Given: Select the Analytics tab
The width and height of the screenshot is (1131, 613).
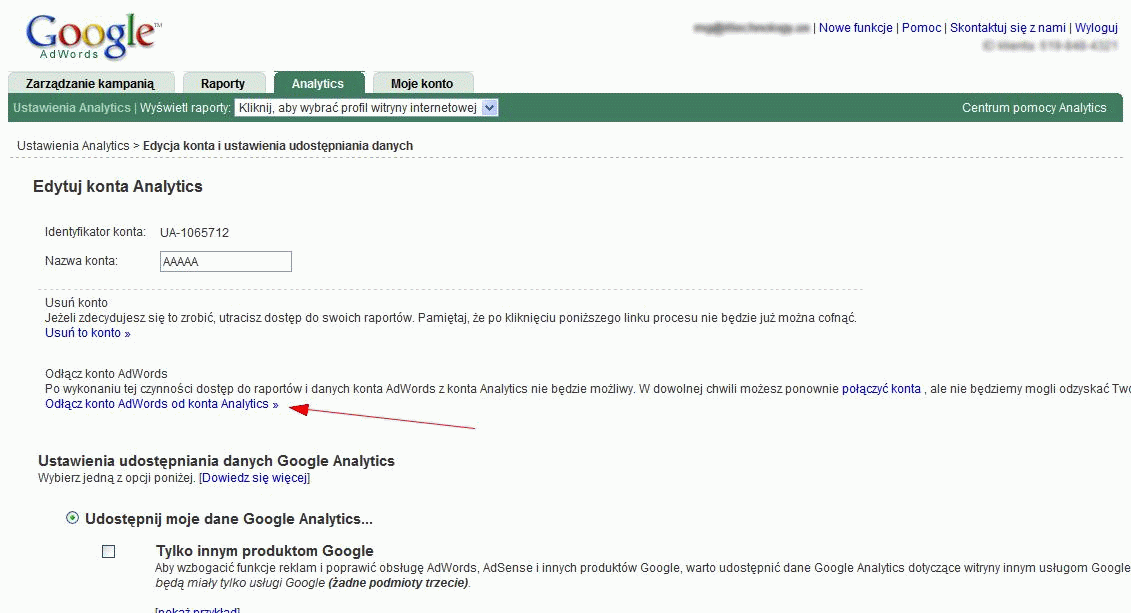Looking at the screenshot, I should [318, 83].
